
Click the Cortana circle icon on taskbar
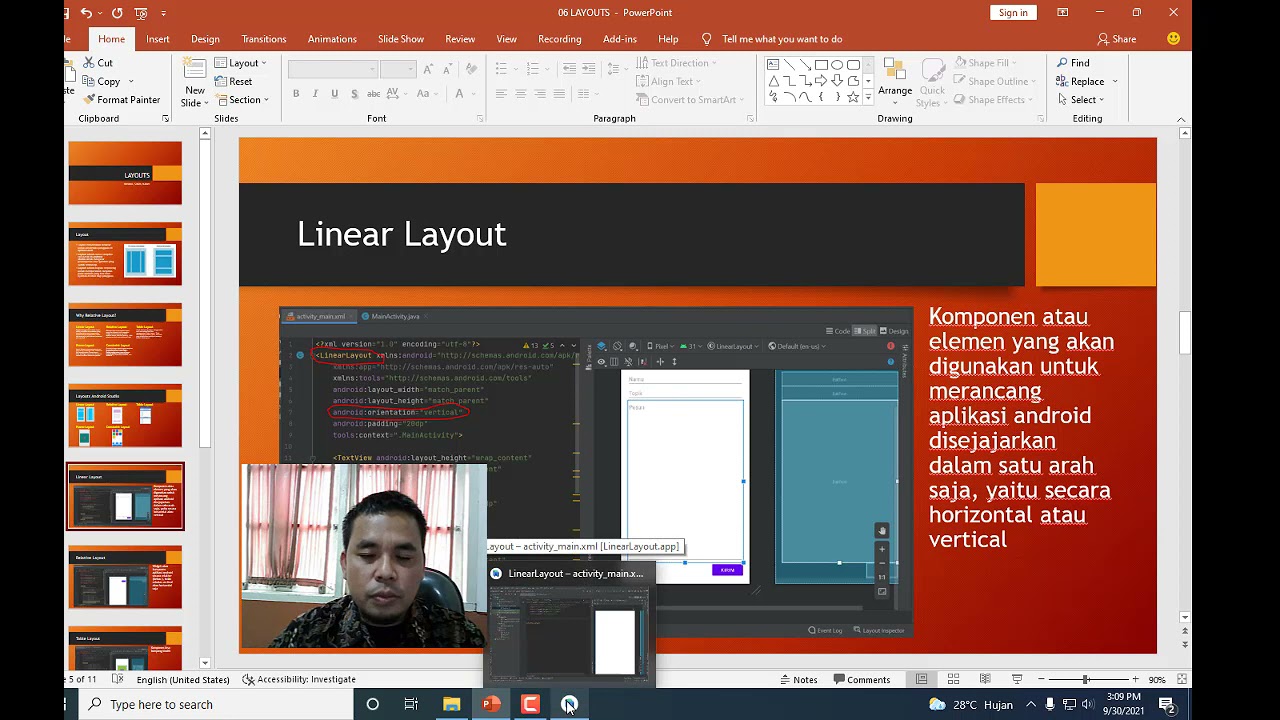pyautogui.click(x=372, y=704)
